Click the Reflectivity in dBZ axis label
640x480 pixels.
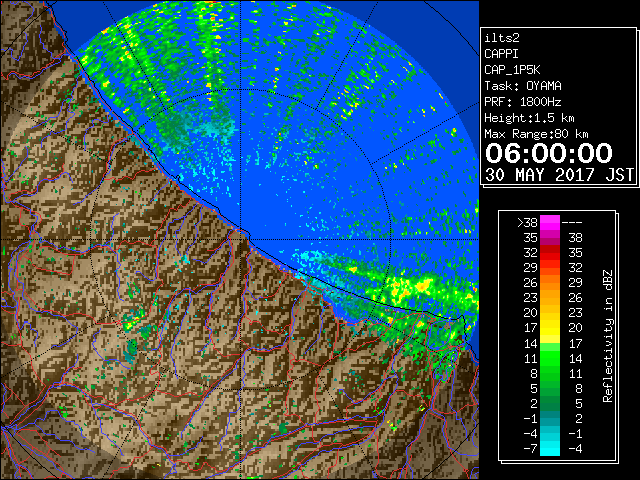(x=608, y=336)
